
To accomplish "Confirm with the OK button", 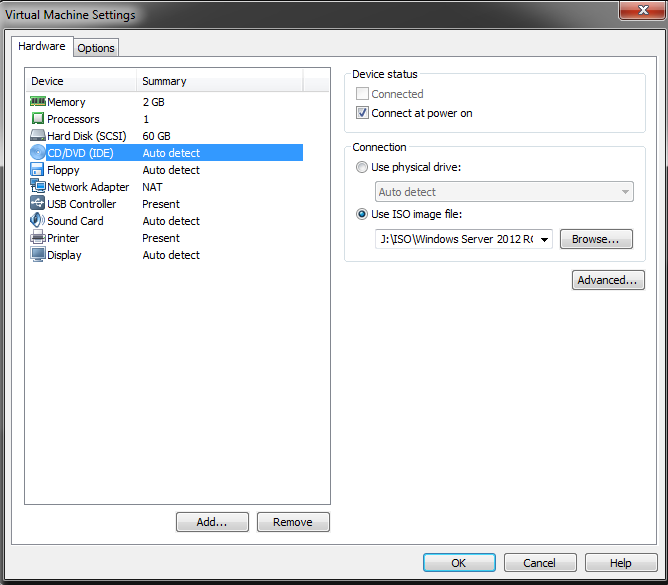I will [x=459, y=563].
